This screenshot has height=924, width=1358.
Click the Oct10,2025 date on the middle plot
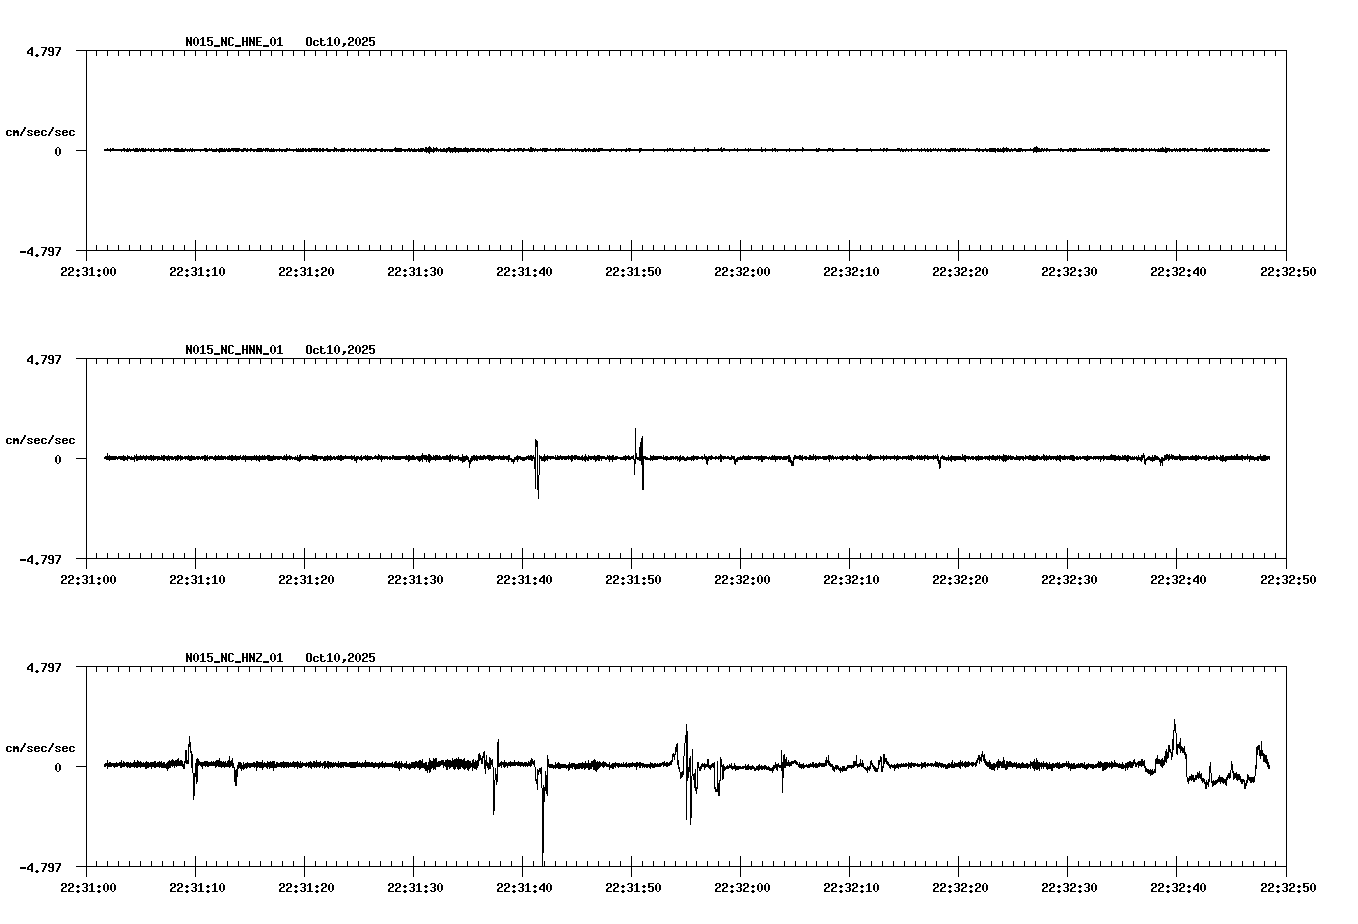click(339, 350)
